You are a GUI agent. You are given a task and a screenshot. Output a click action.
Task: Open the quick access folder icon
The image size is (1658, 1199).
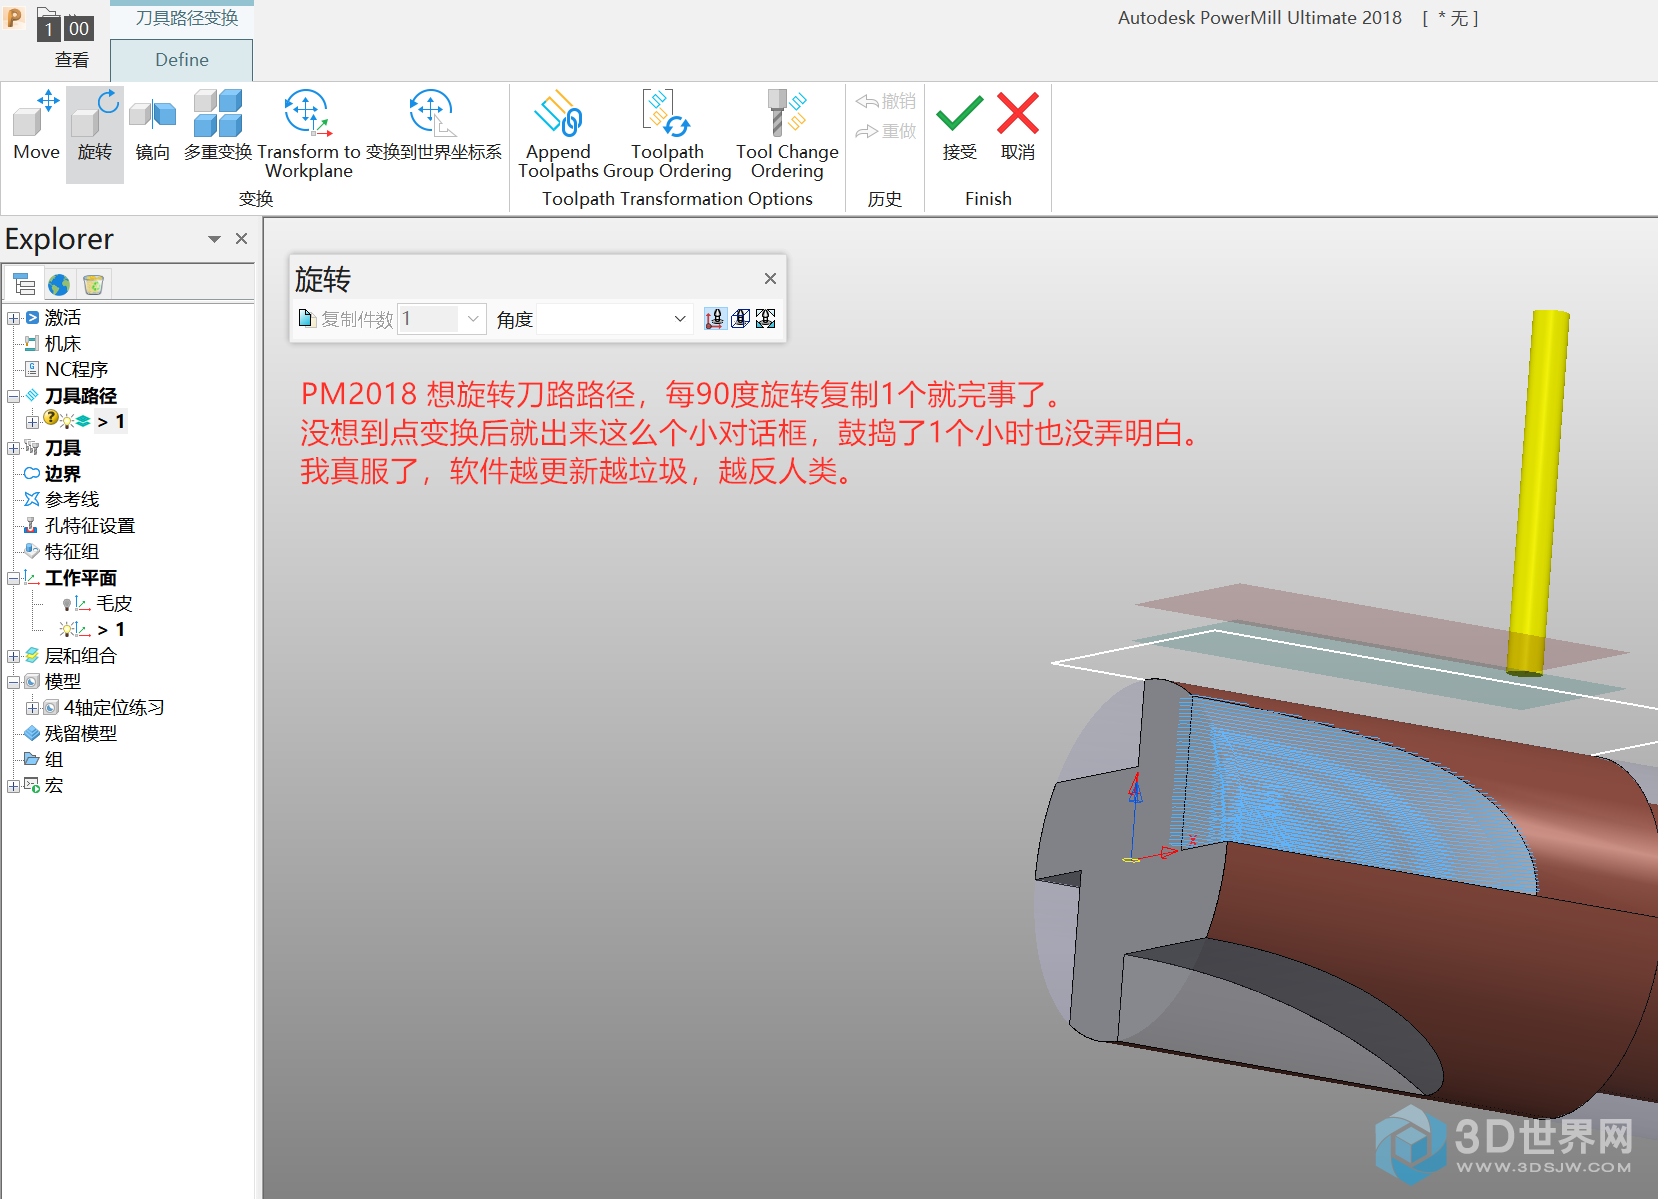coord(47,14)
